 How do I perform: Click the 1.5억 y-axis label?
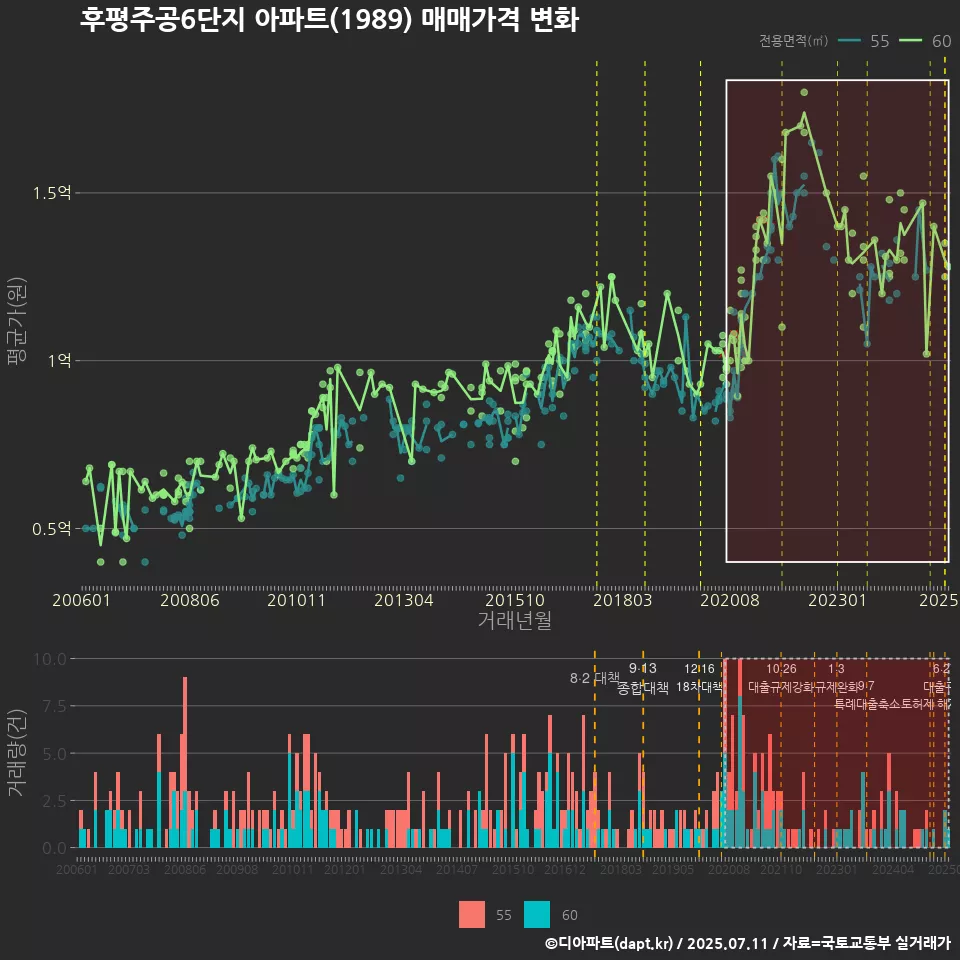(52, 193)
